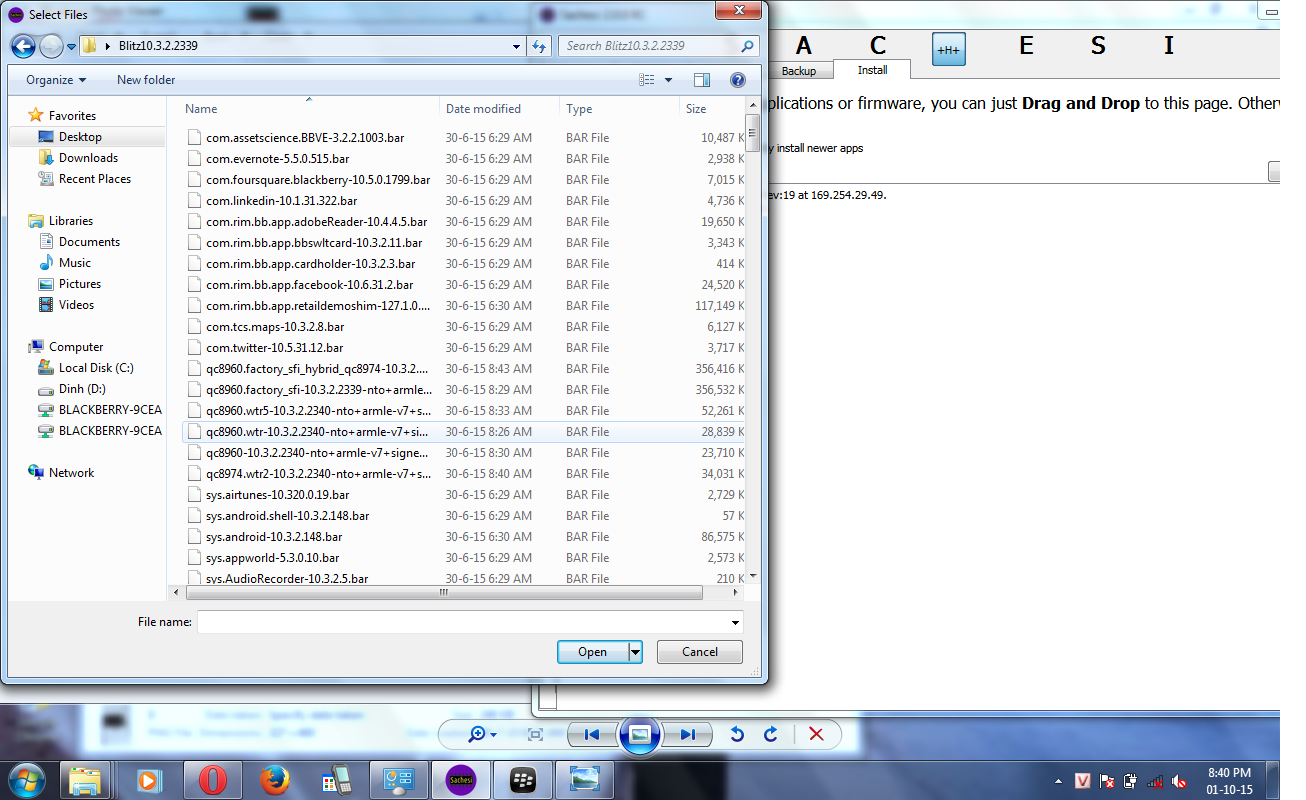This screenshot has width=1306, height=800.
Task: Select com.linkedin-10.1.31.322.bar
Action: point(281,201)
